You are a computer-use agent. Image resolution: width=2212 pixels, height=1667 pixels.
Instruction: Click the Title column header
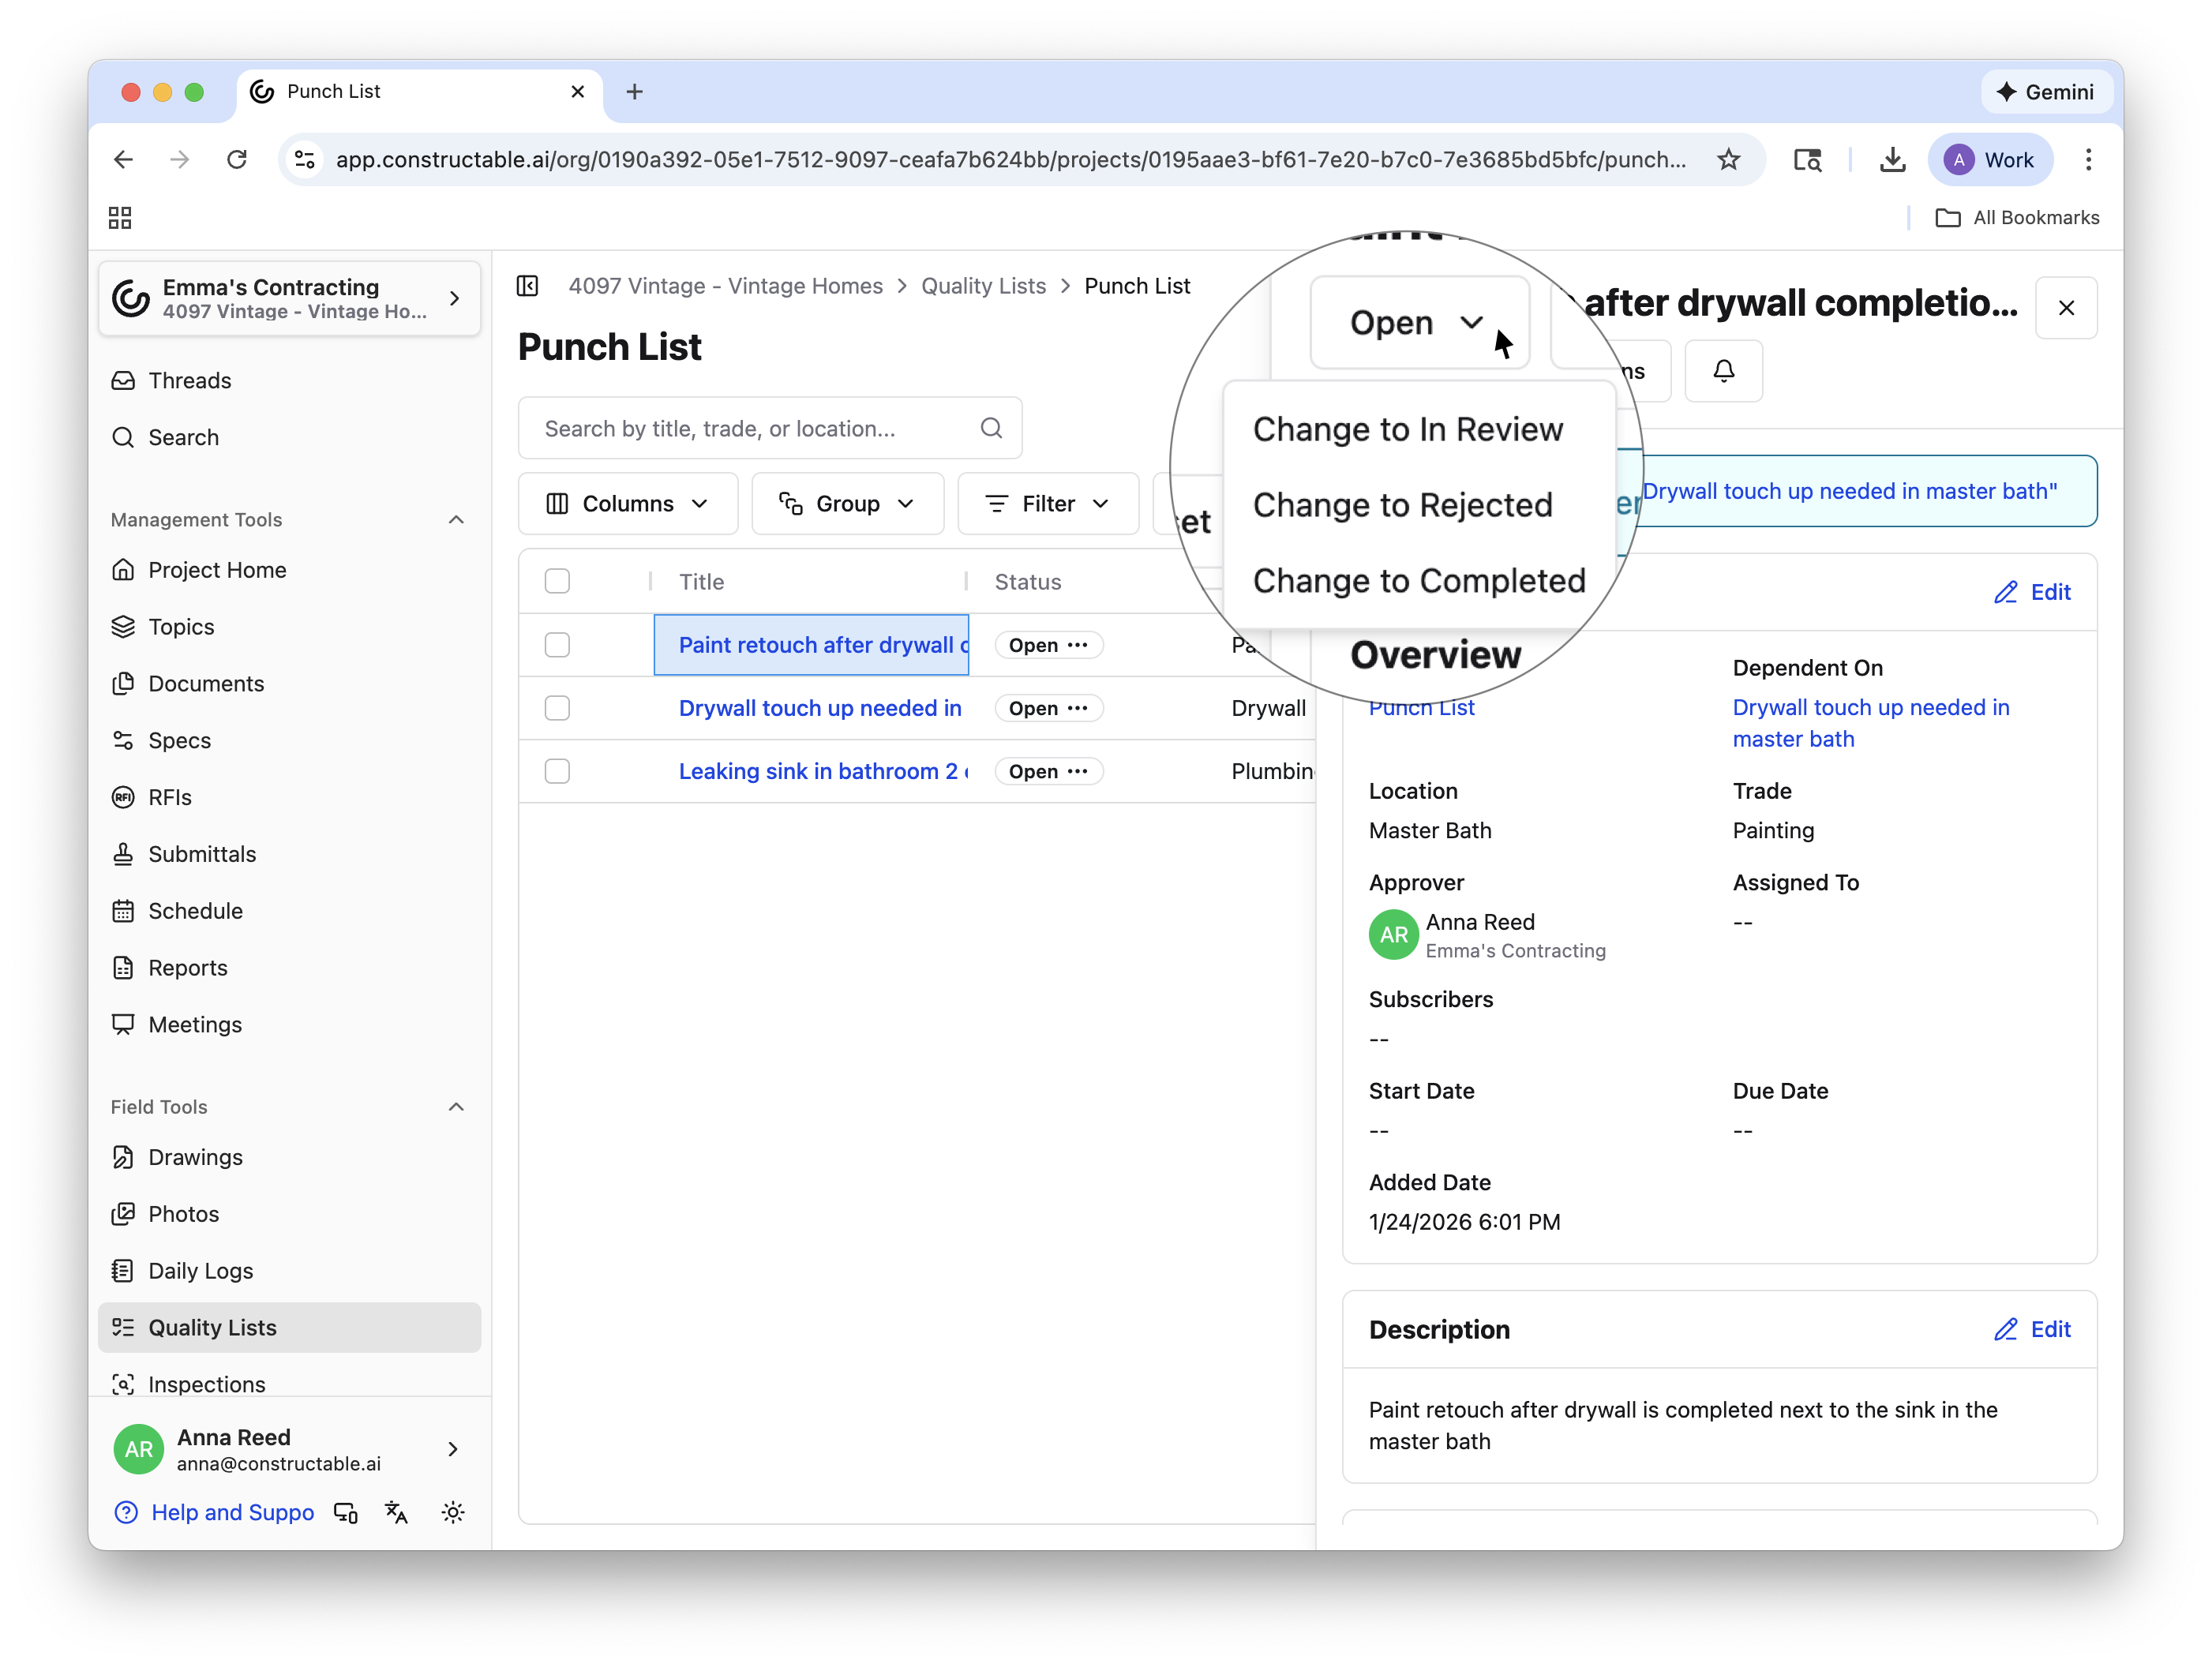point(701,582)
